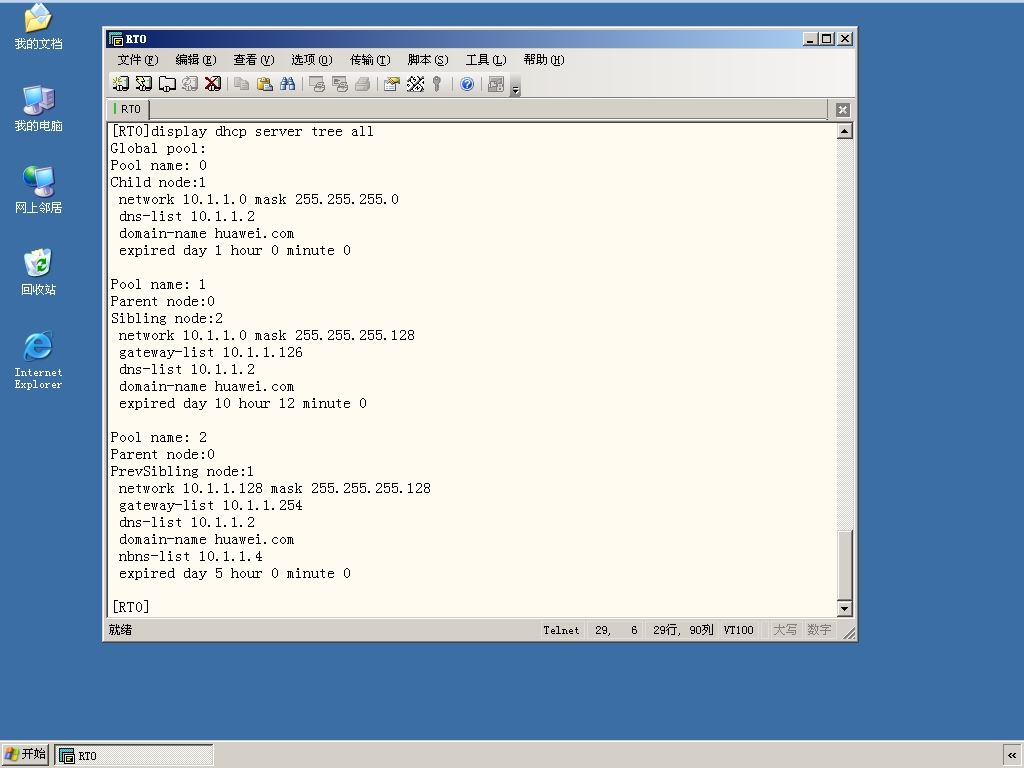Click the RT0 taskbar button
This screenshot has height=768, width=1024.
[134, 756]
